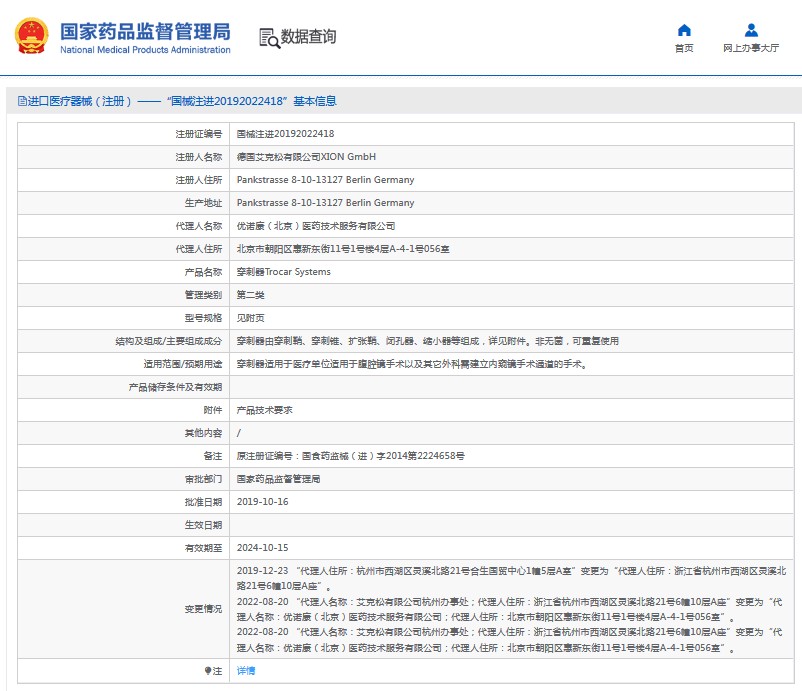Click the 首页 label

click(684, 48)
